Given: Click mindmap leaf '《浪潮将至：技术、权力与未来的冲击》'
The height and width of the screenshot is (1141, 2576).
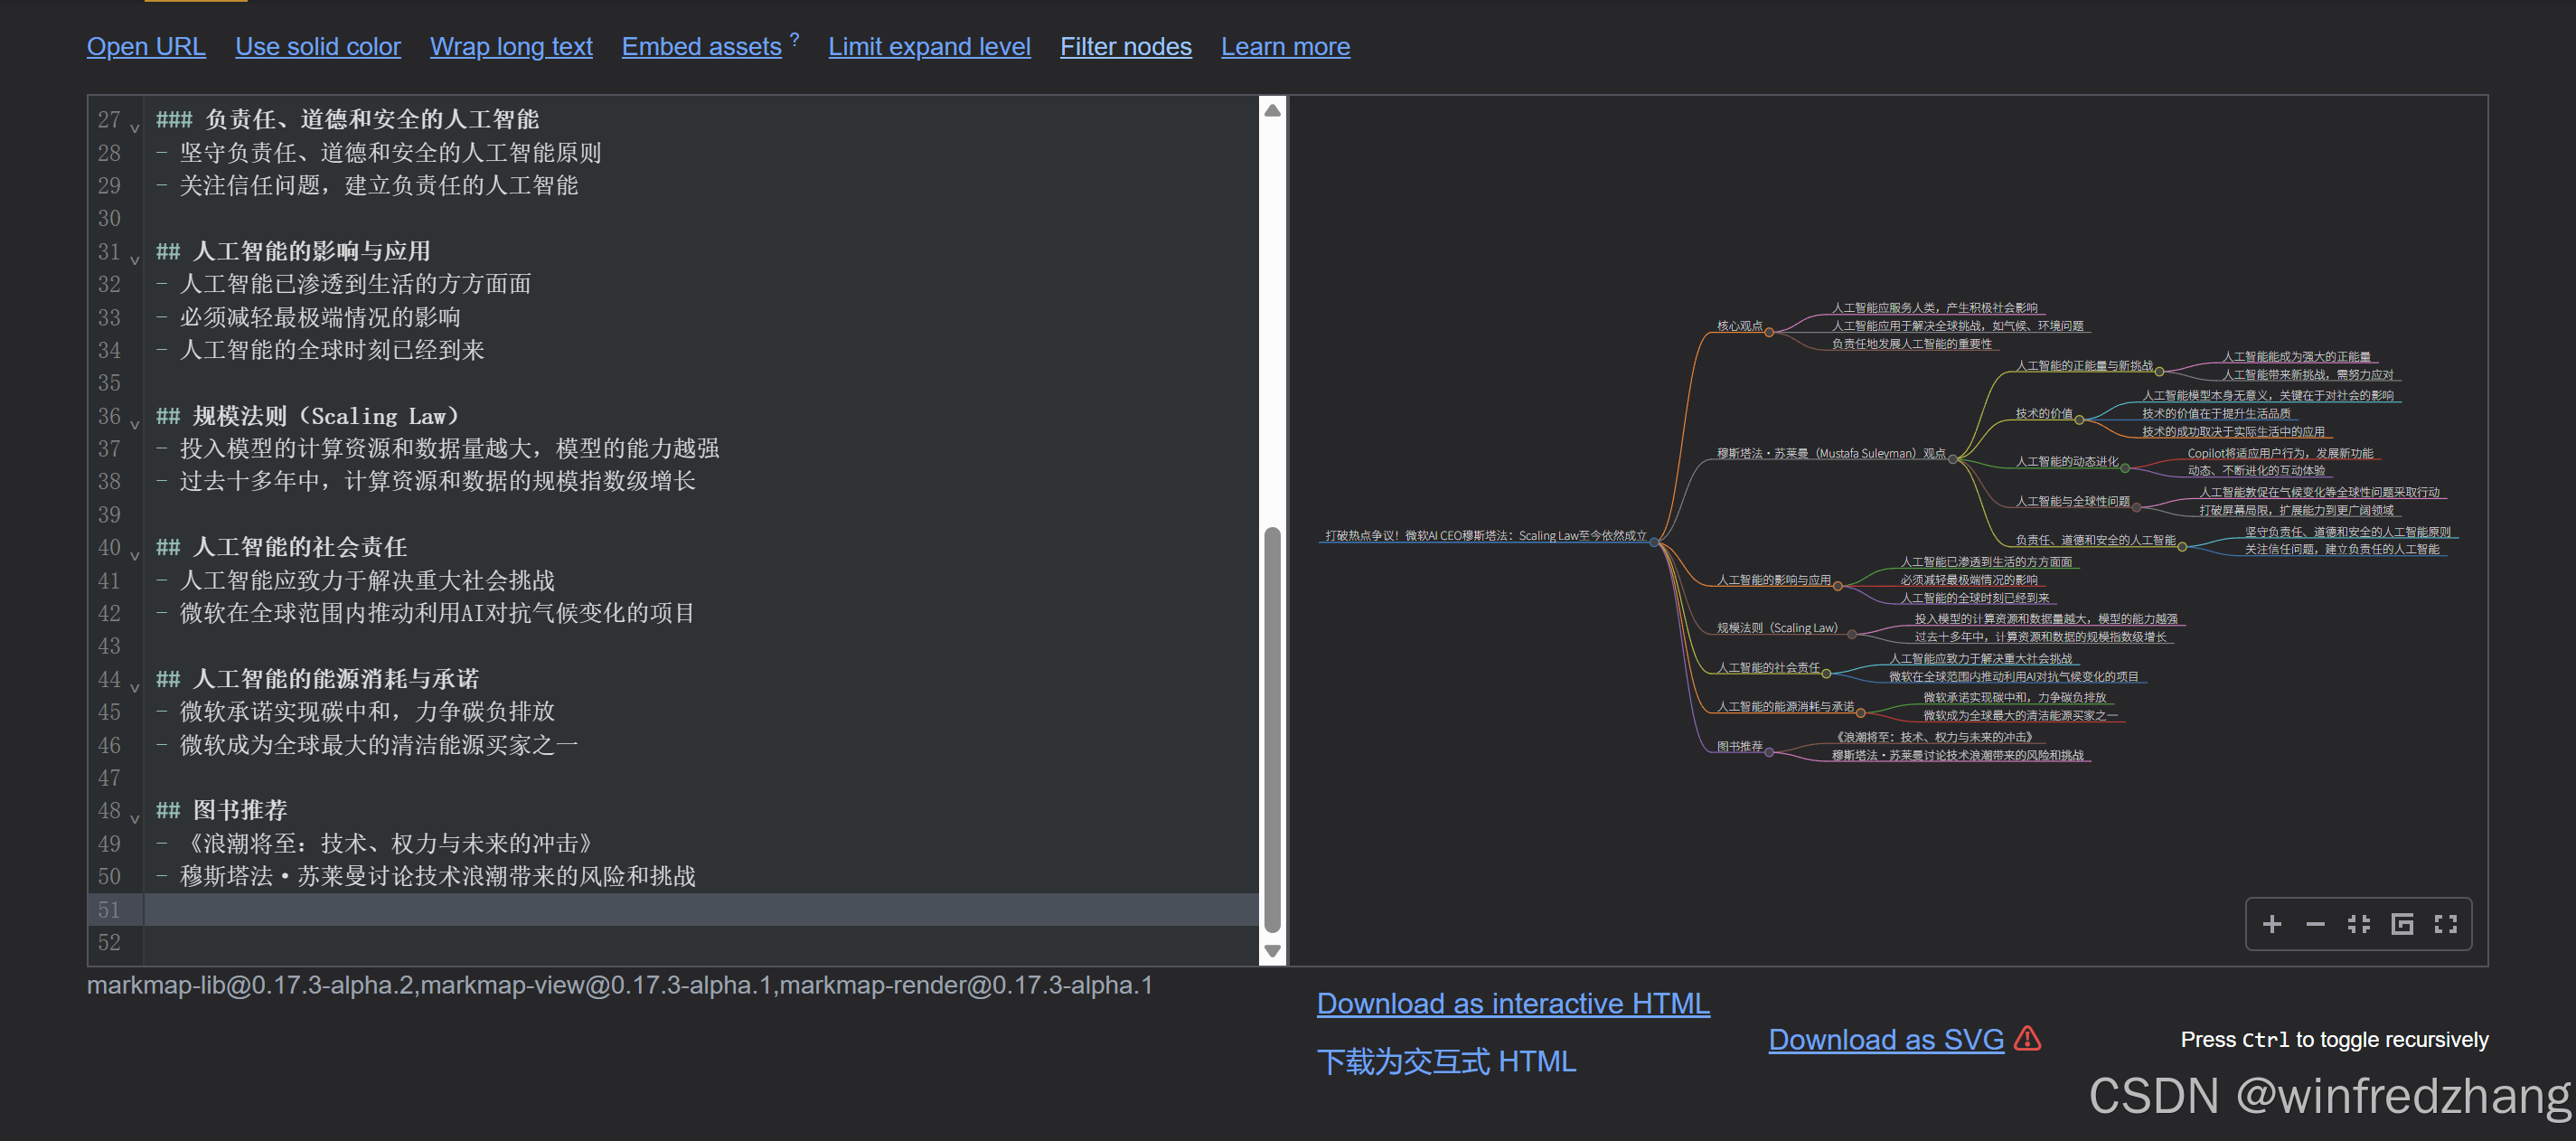Looking at the screenshot, I should (1934, 737).
